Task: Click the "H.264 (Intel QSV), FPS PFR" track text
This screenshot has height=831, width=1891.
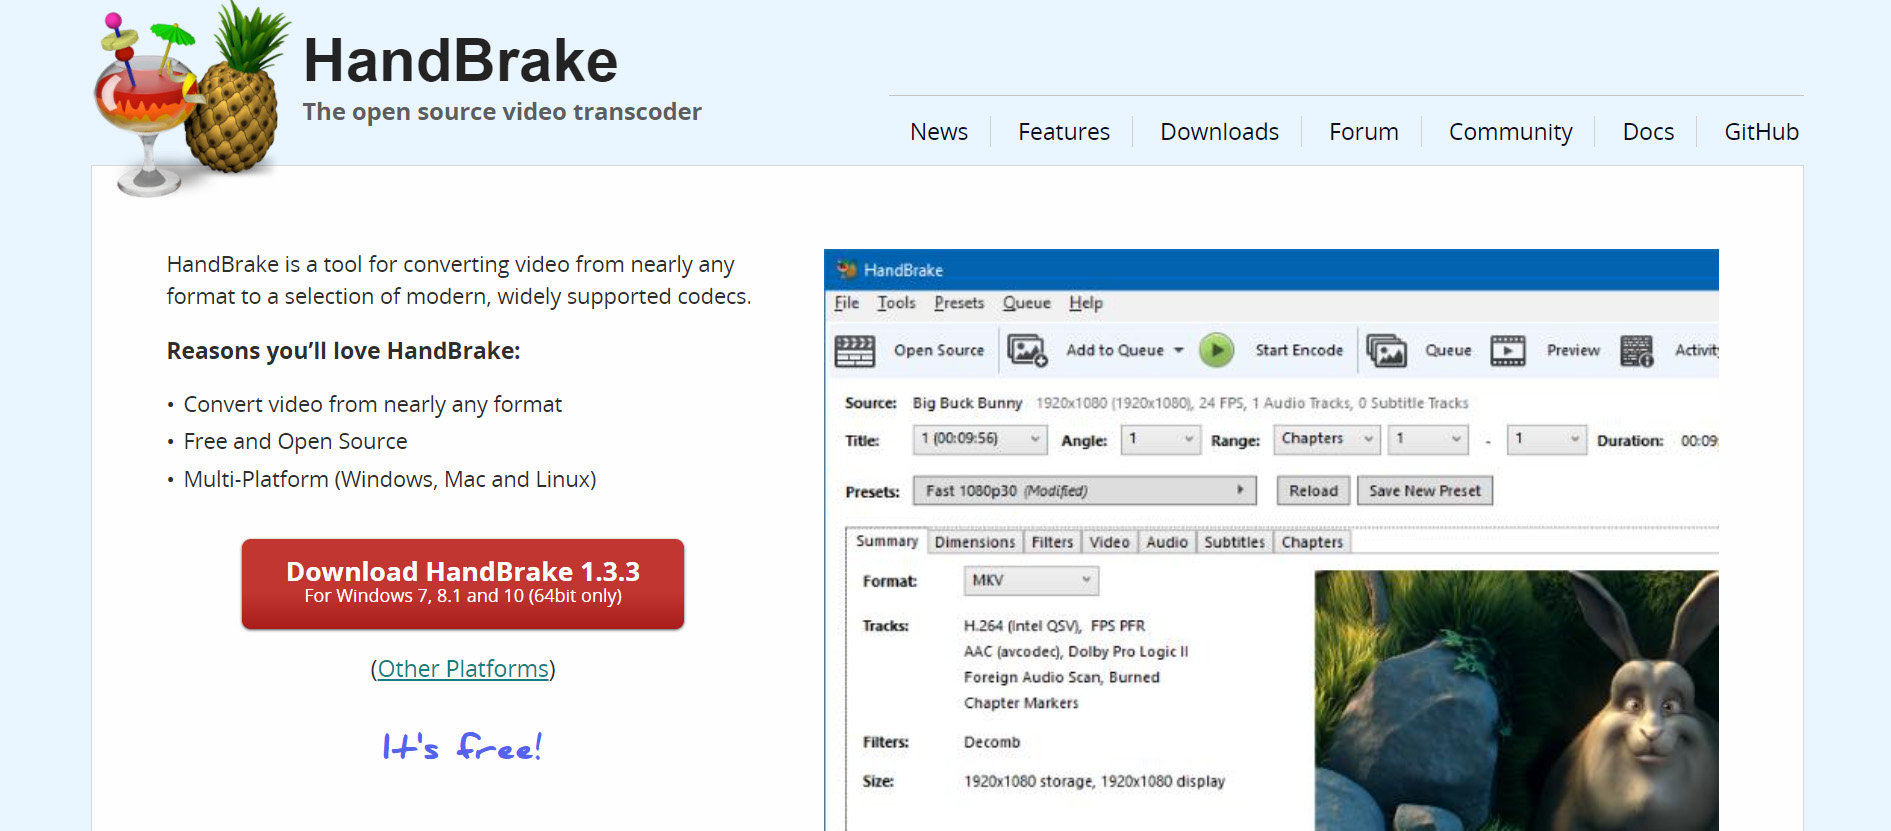Action: [x=1054, y=626]
